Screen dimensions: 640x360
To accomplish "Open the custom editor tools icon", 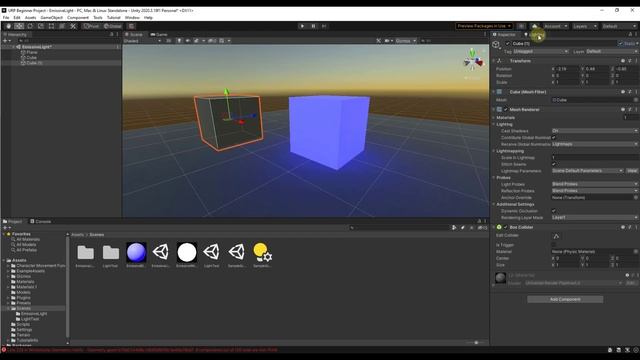I will click(73, 26).
